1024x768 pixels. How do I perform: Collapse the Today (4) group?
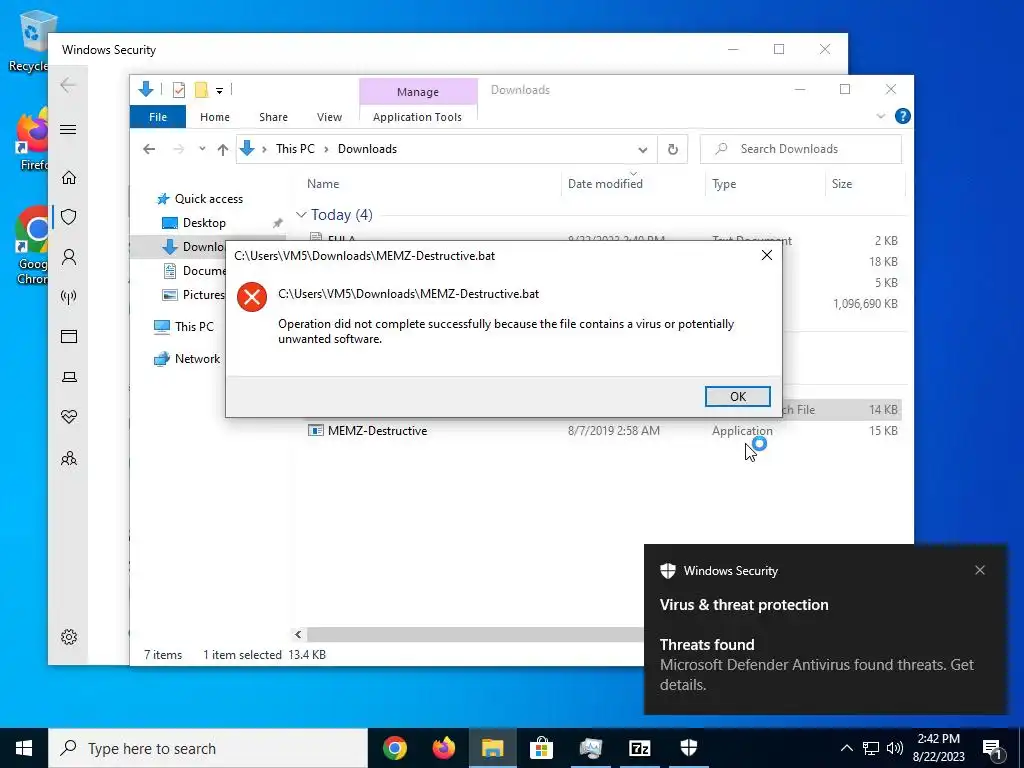tap(301, 215)
